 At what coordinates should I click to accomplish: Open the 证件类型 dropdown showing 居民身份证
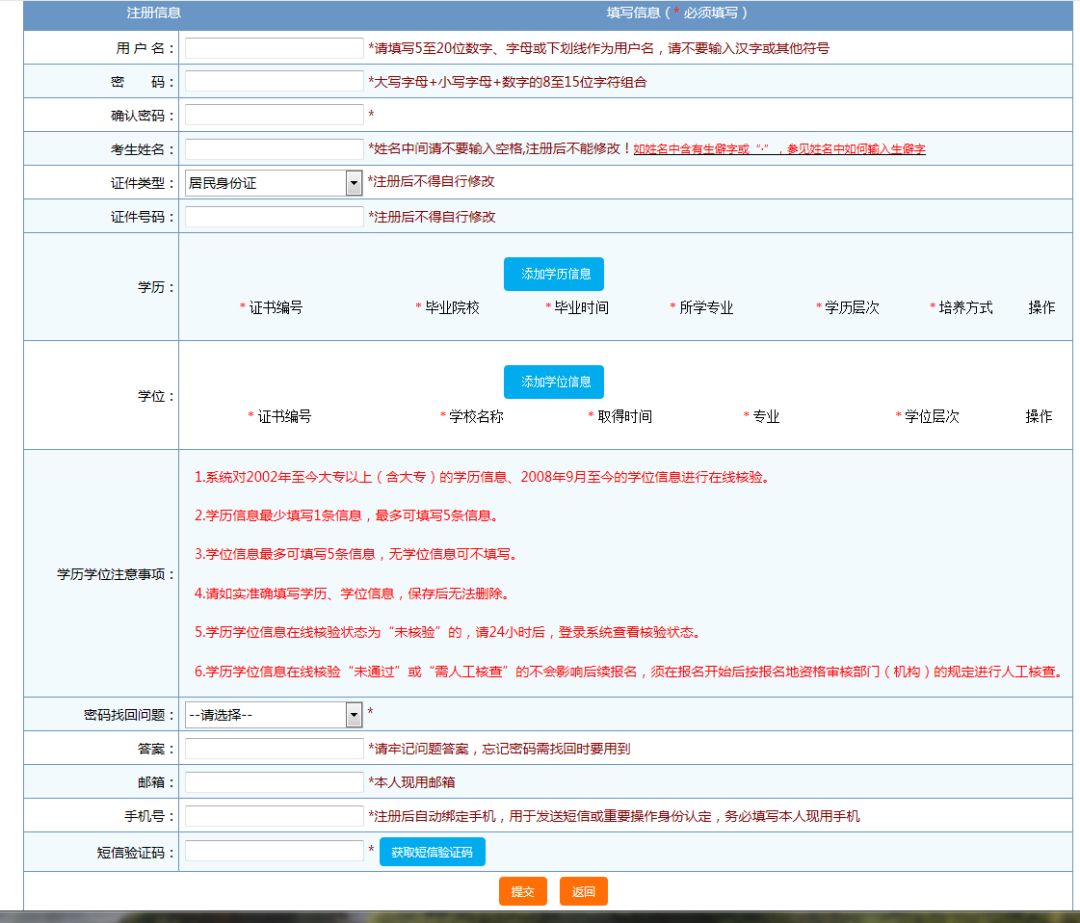tap(273, 183)
